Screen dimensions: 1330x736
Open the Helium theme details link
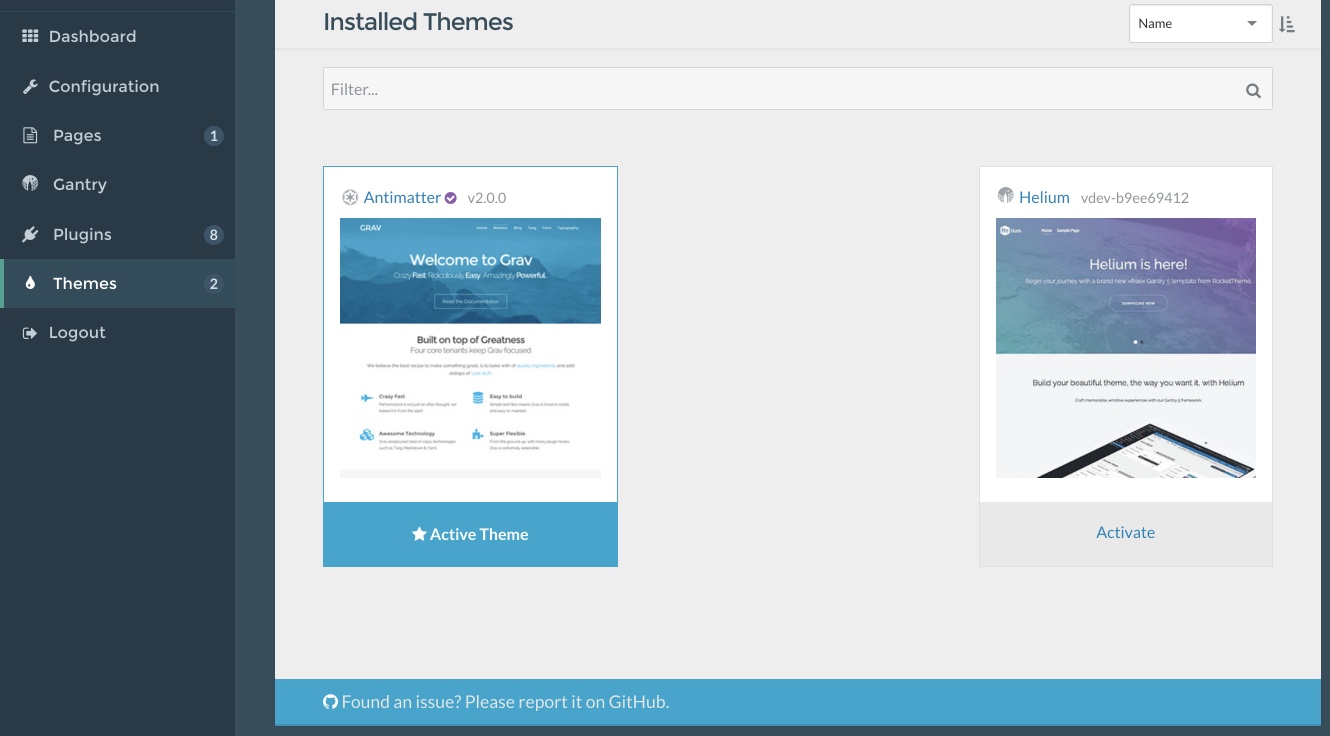click(1044, 197)
